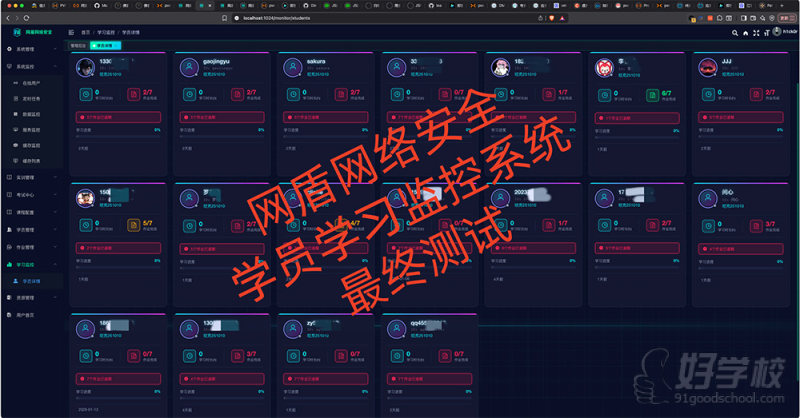Click the orange extension icon in browser toolbar

tap(710, 18)
